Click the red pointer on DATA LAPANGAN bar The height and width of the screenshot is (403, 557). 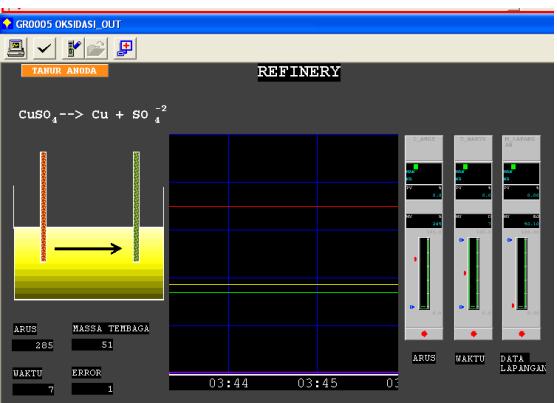click(x=513, y=306)
